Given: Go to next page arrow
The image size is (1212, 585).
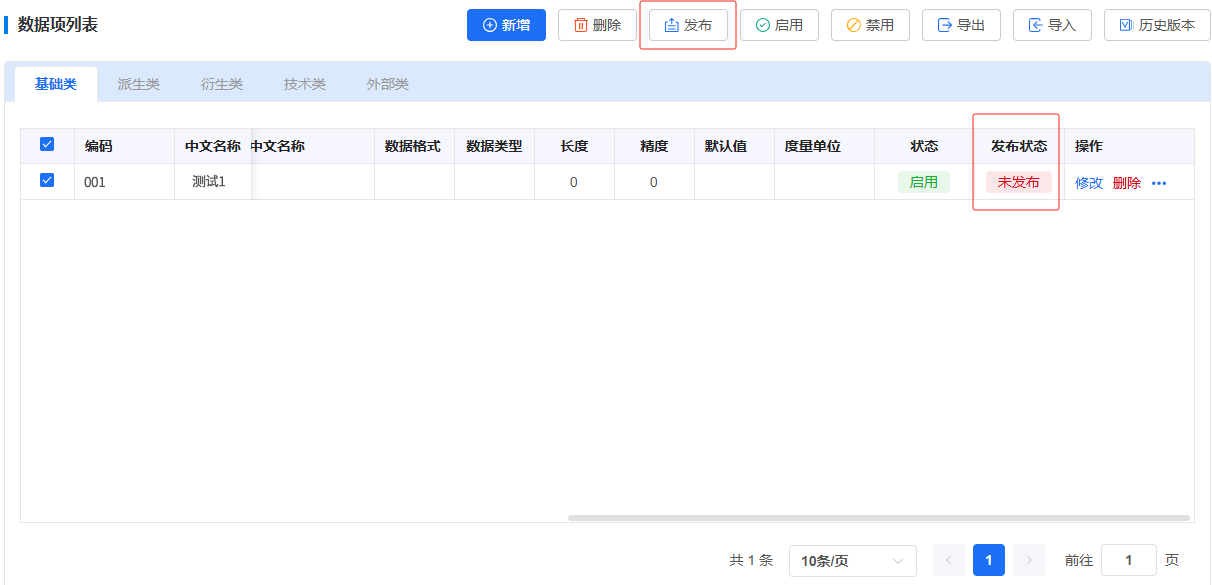Looking at the screenshot, I should (1029, 560).
